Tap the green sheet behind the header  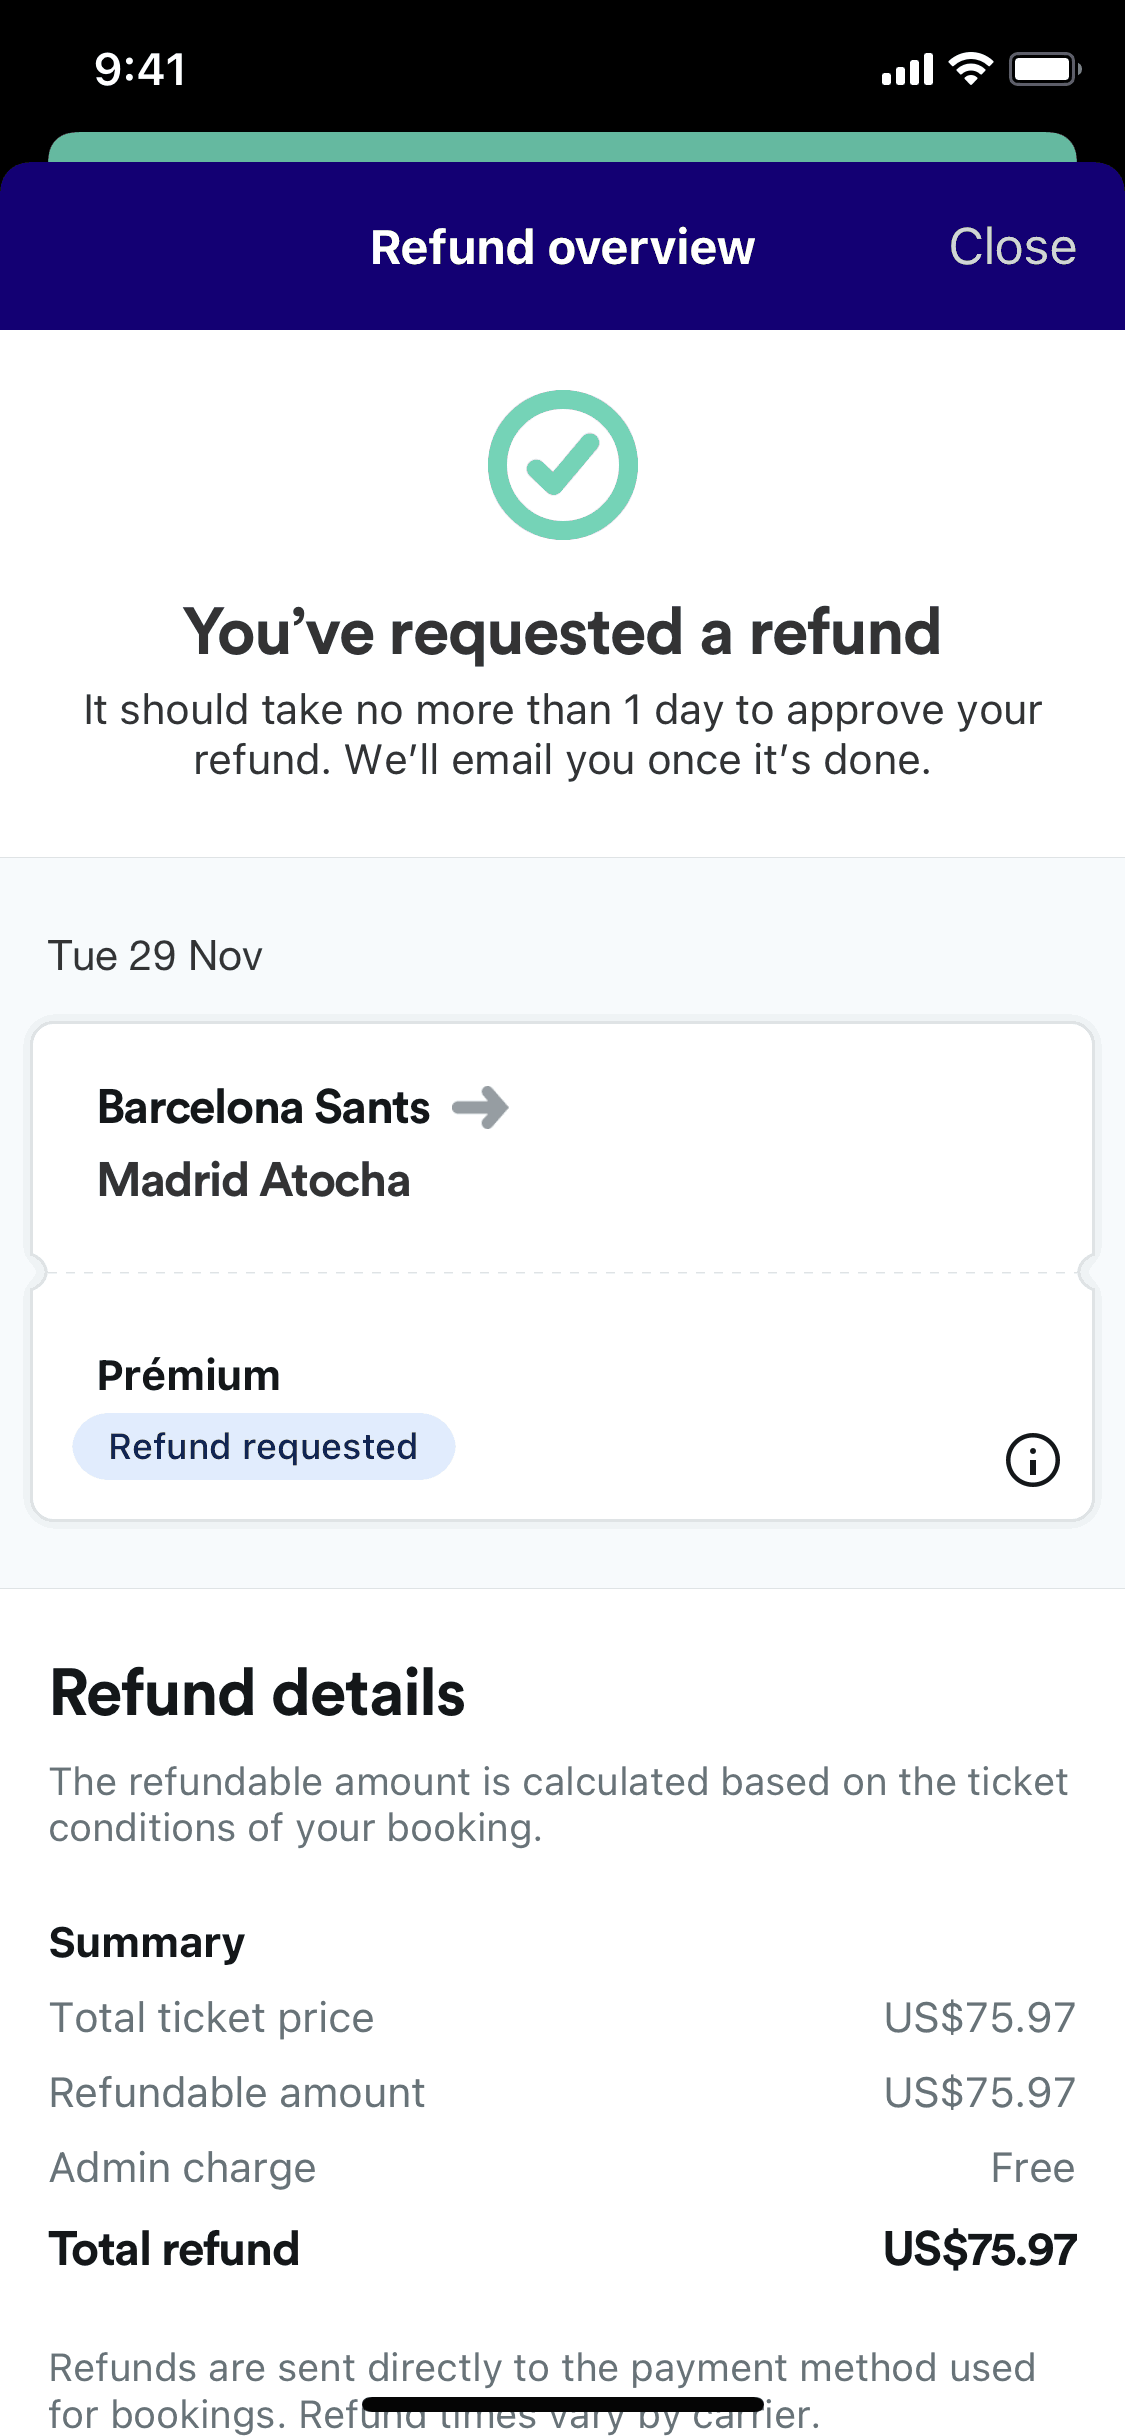click(x=562, y=146)
